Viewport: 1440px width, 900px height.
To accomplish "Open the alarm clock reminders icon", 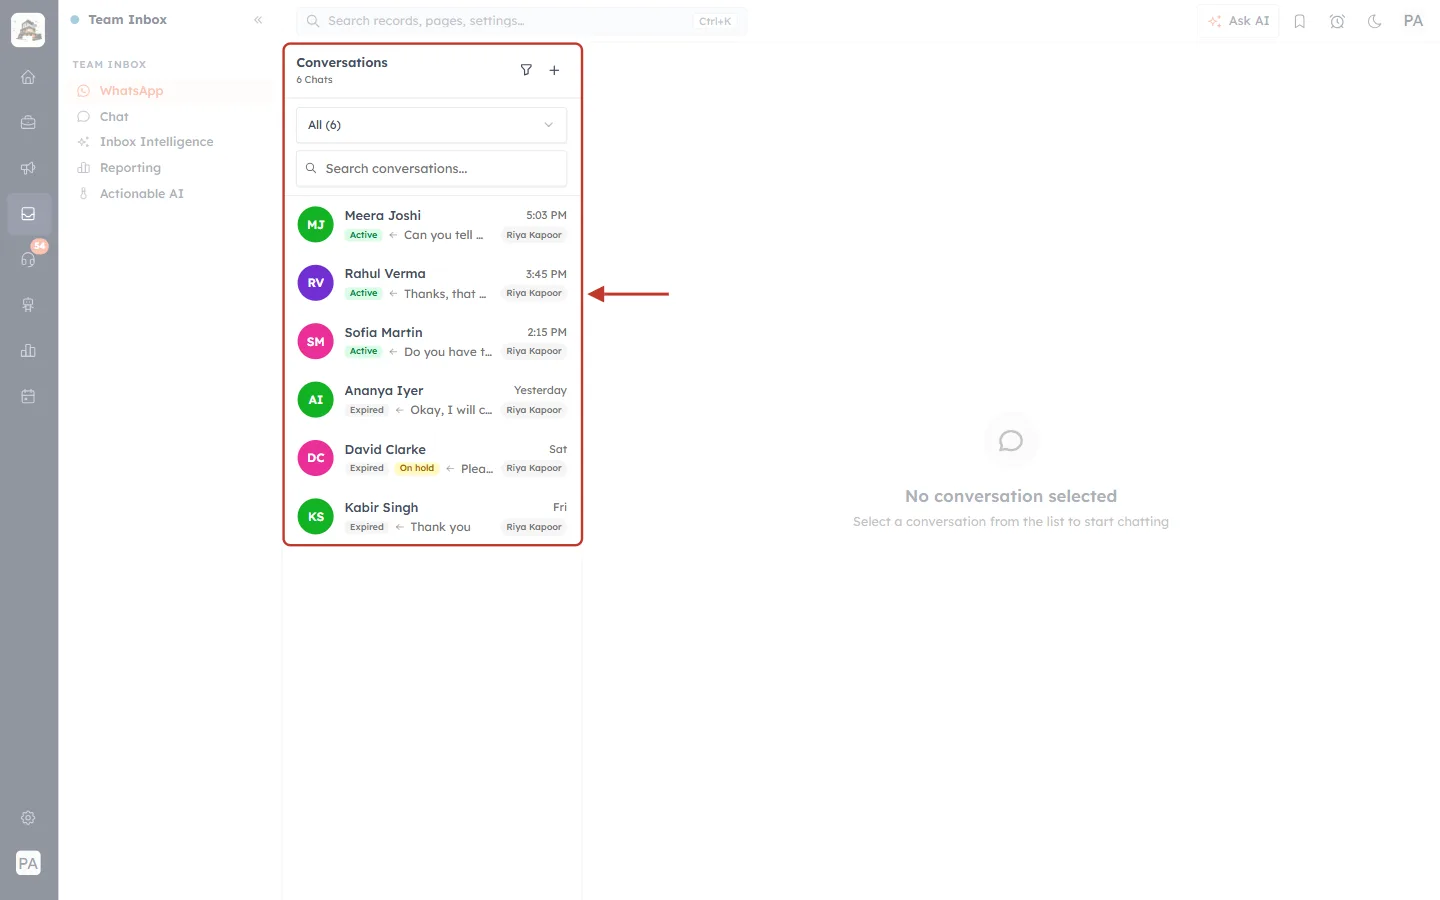I will tap(1337, 21).
